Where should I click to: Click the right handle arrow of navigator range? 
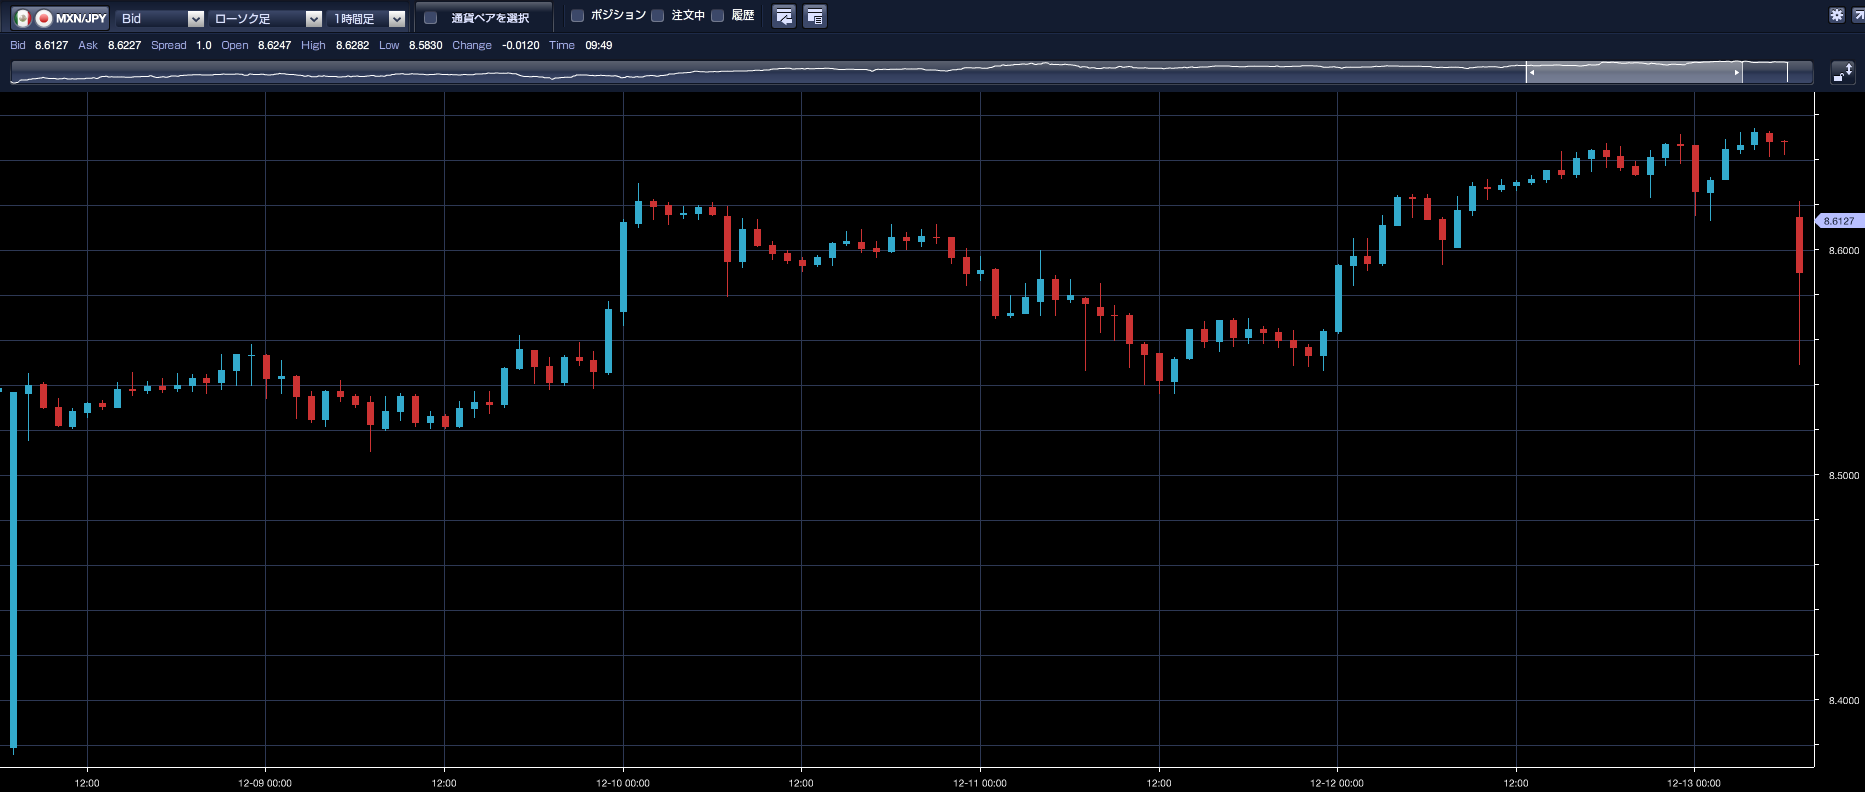pyautogui.click(x=1737, y=72)
